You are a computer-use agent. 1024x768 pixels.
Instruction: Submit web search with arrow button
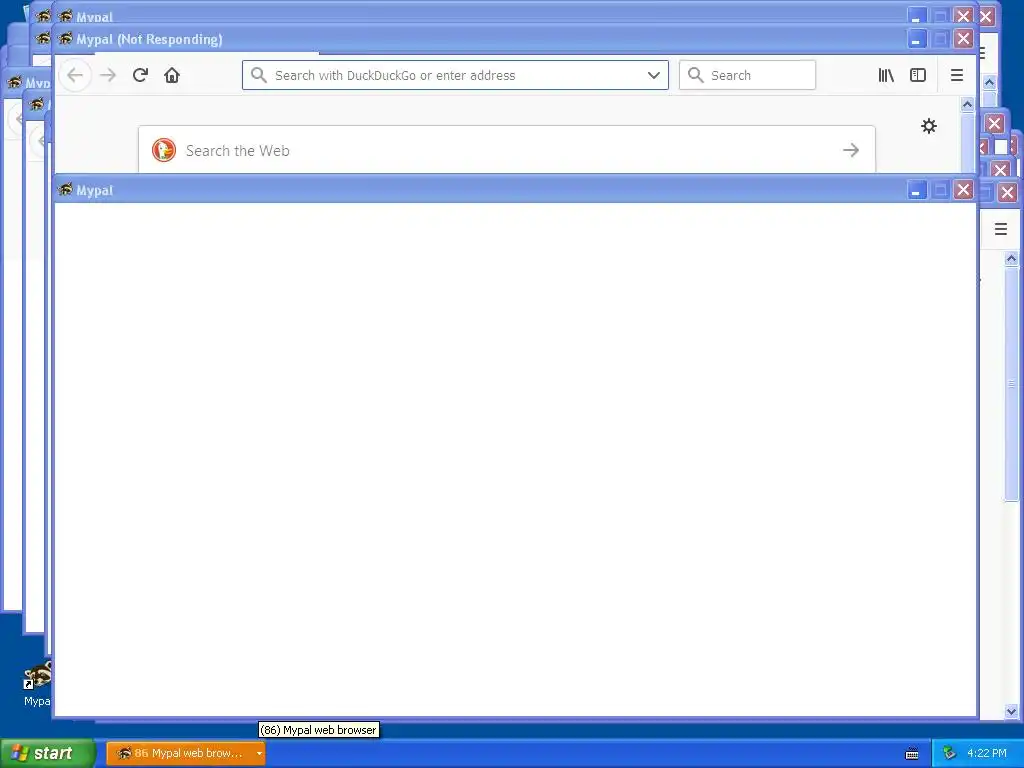[850, 150]
